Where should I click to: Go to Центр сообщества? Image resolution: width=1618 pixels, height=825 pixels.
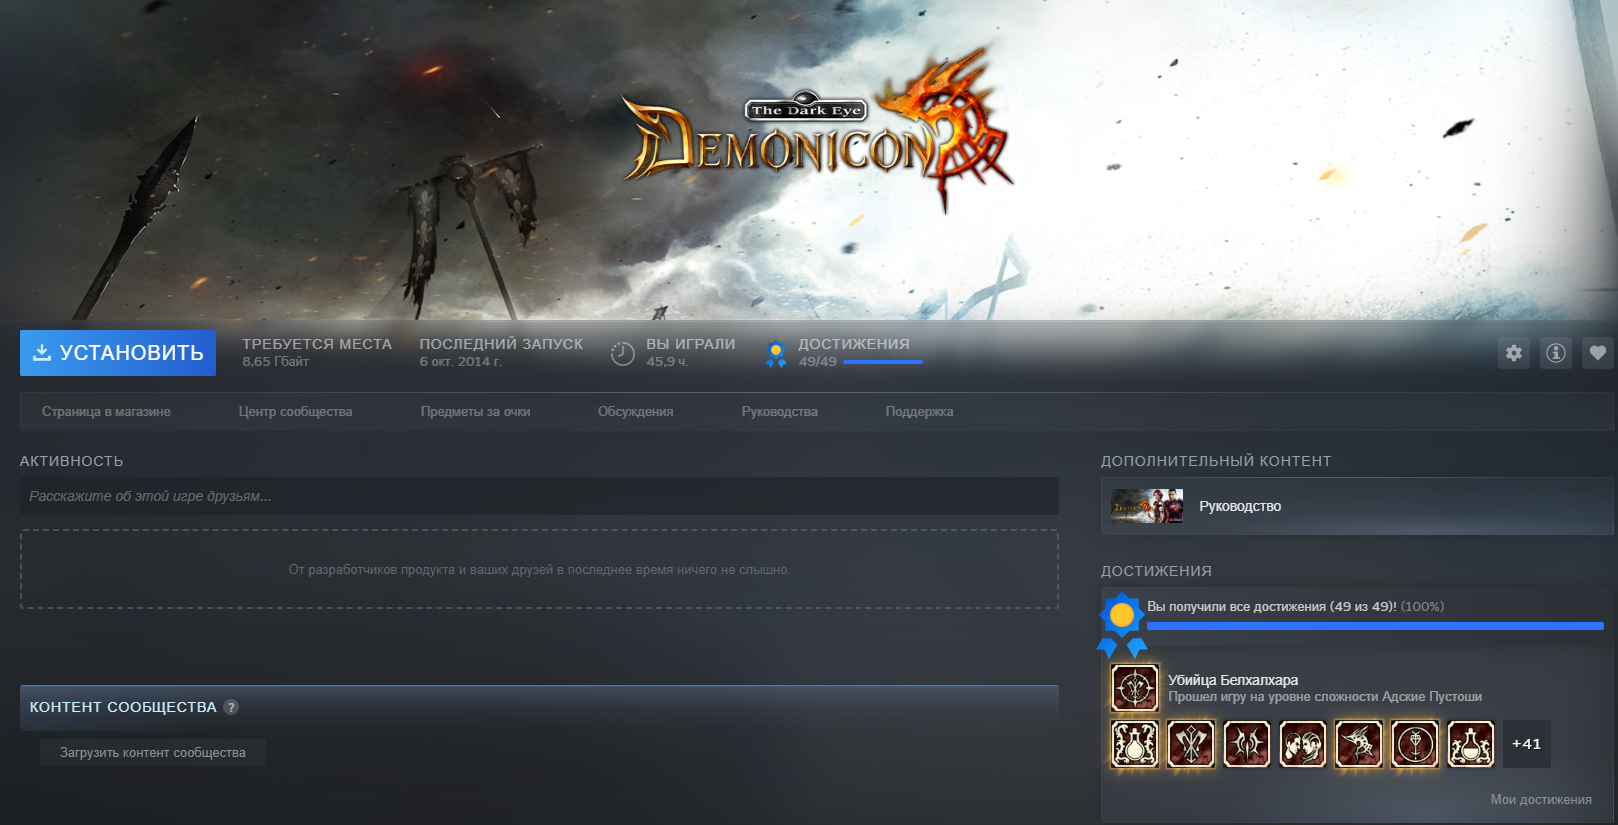pyautogui.click(x=295, y=412)
